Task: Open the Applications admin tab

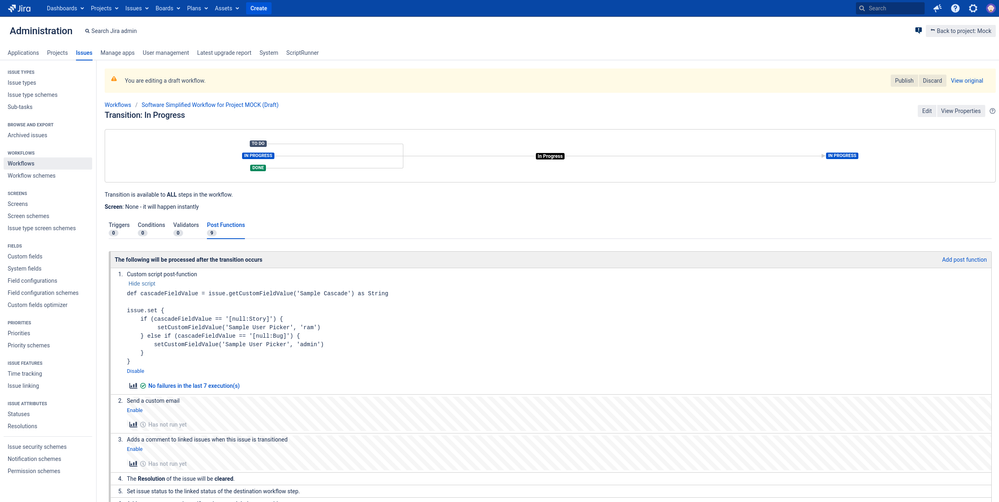Action: click(23, 53)
